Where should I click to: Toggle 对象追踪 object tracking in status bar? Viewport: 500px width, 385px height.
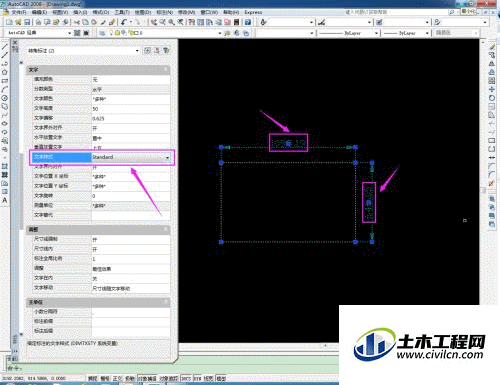coord(169,379)
